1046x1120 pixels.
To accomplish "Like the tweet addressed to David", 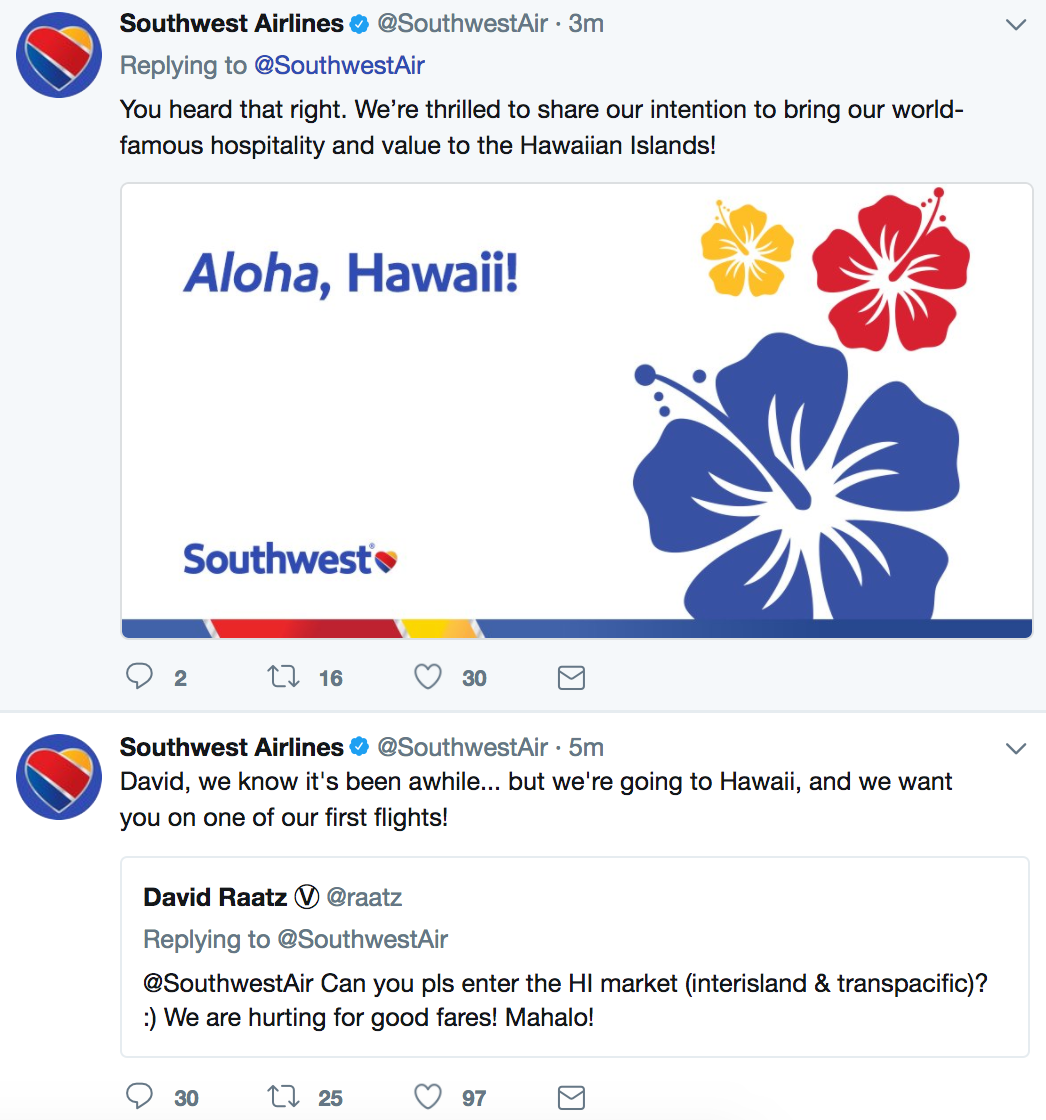I will 428,1096.
